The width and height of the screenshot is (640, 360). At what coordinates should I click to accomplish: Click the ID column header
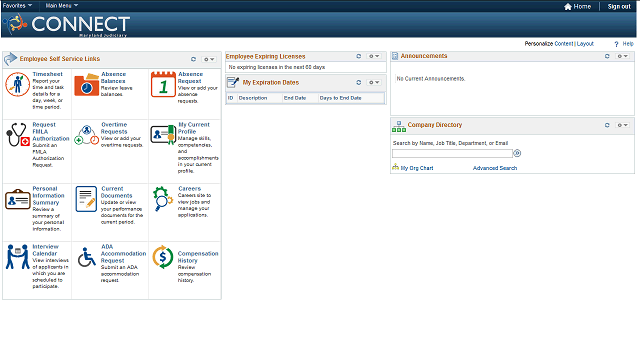pos(231,98)
